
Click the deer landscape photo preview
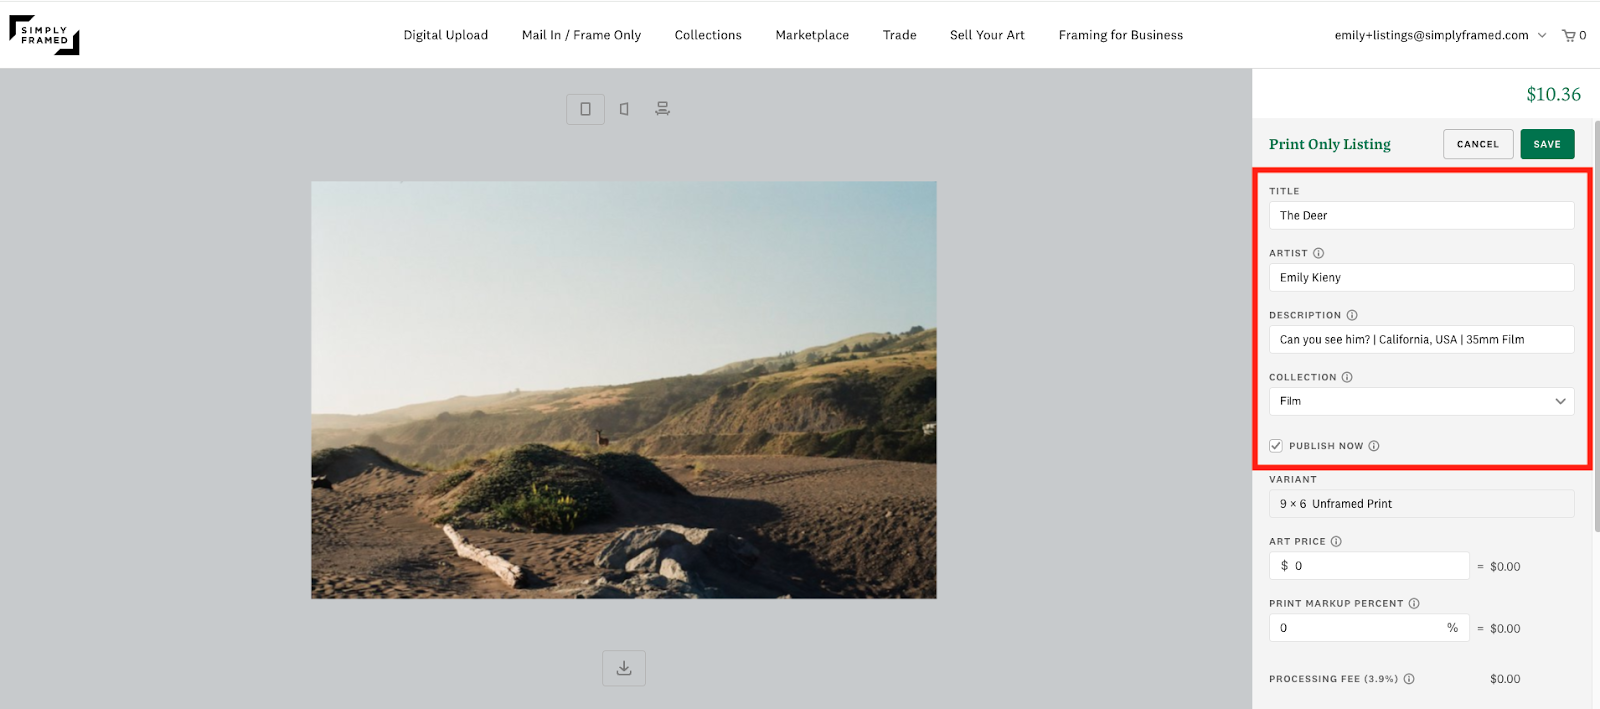pyautogui.click(x=624, y=390)
